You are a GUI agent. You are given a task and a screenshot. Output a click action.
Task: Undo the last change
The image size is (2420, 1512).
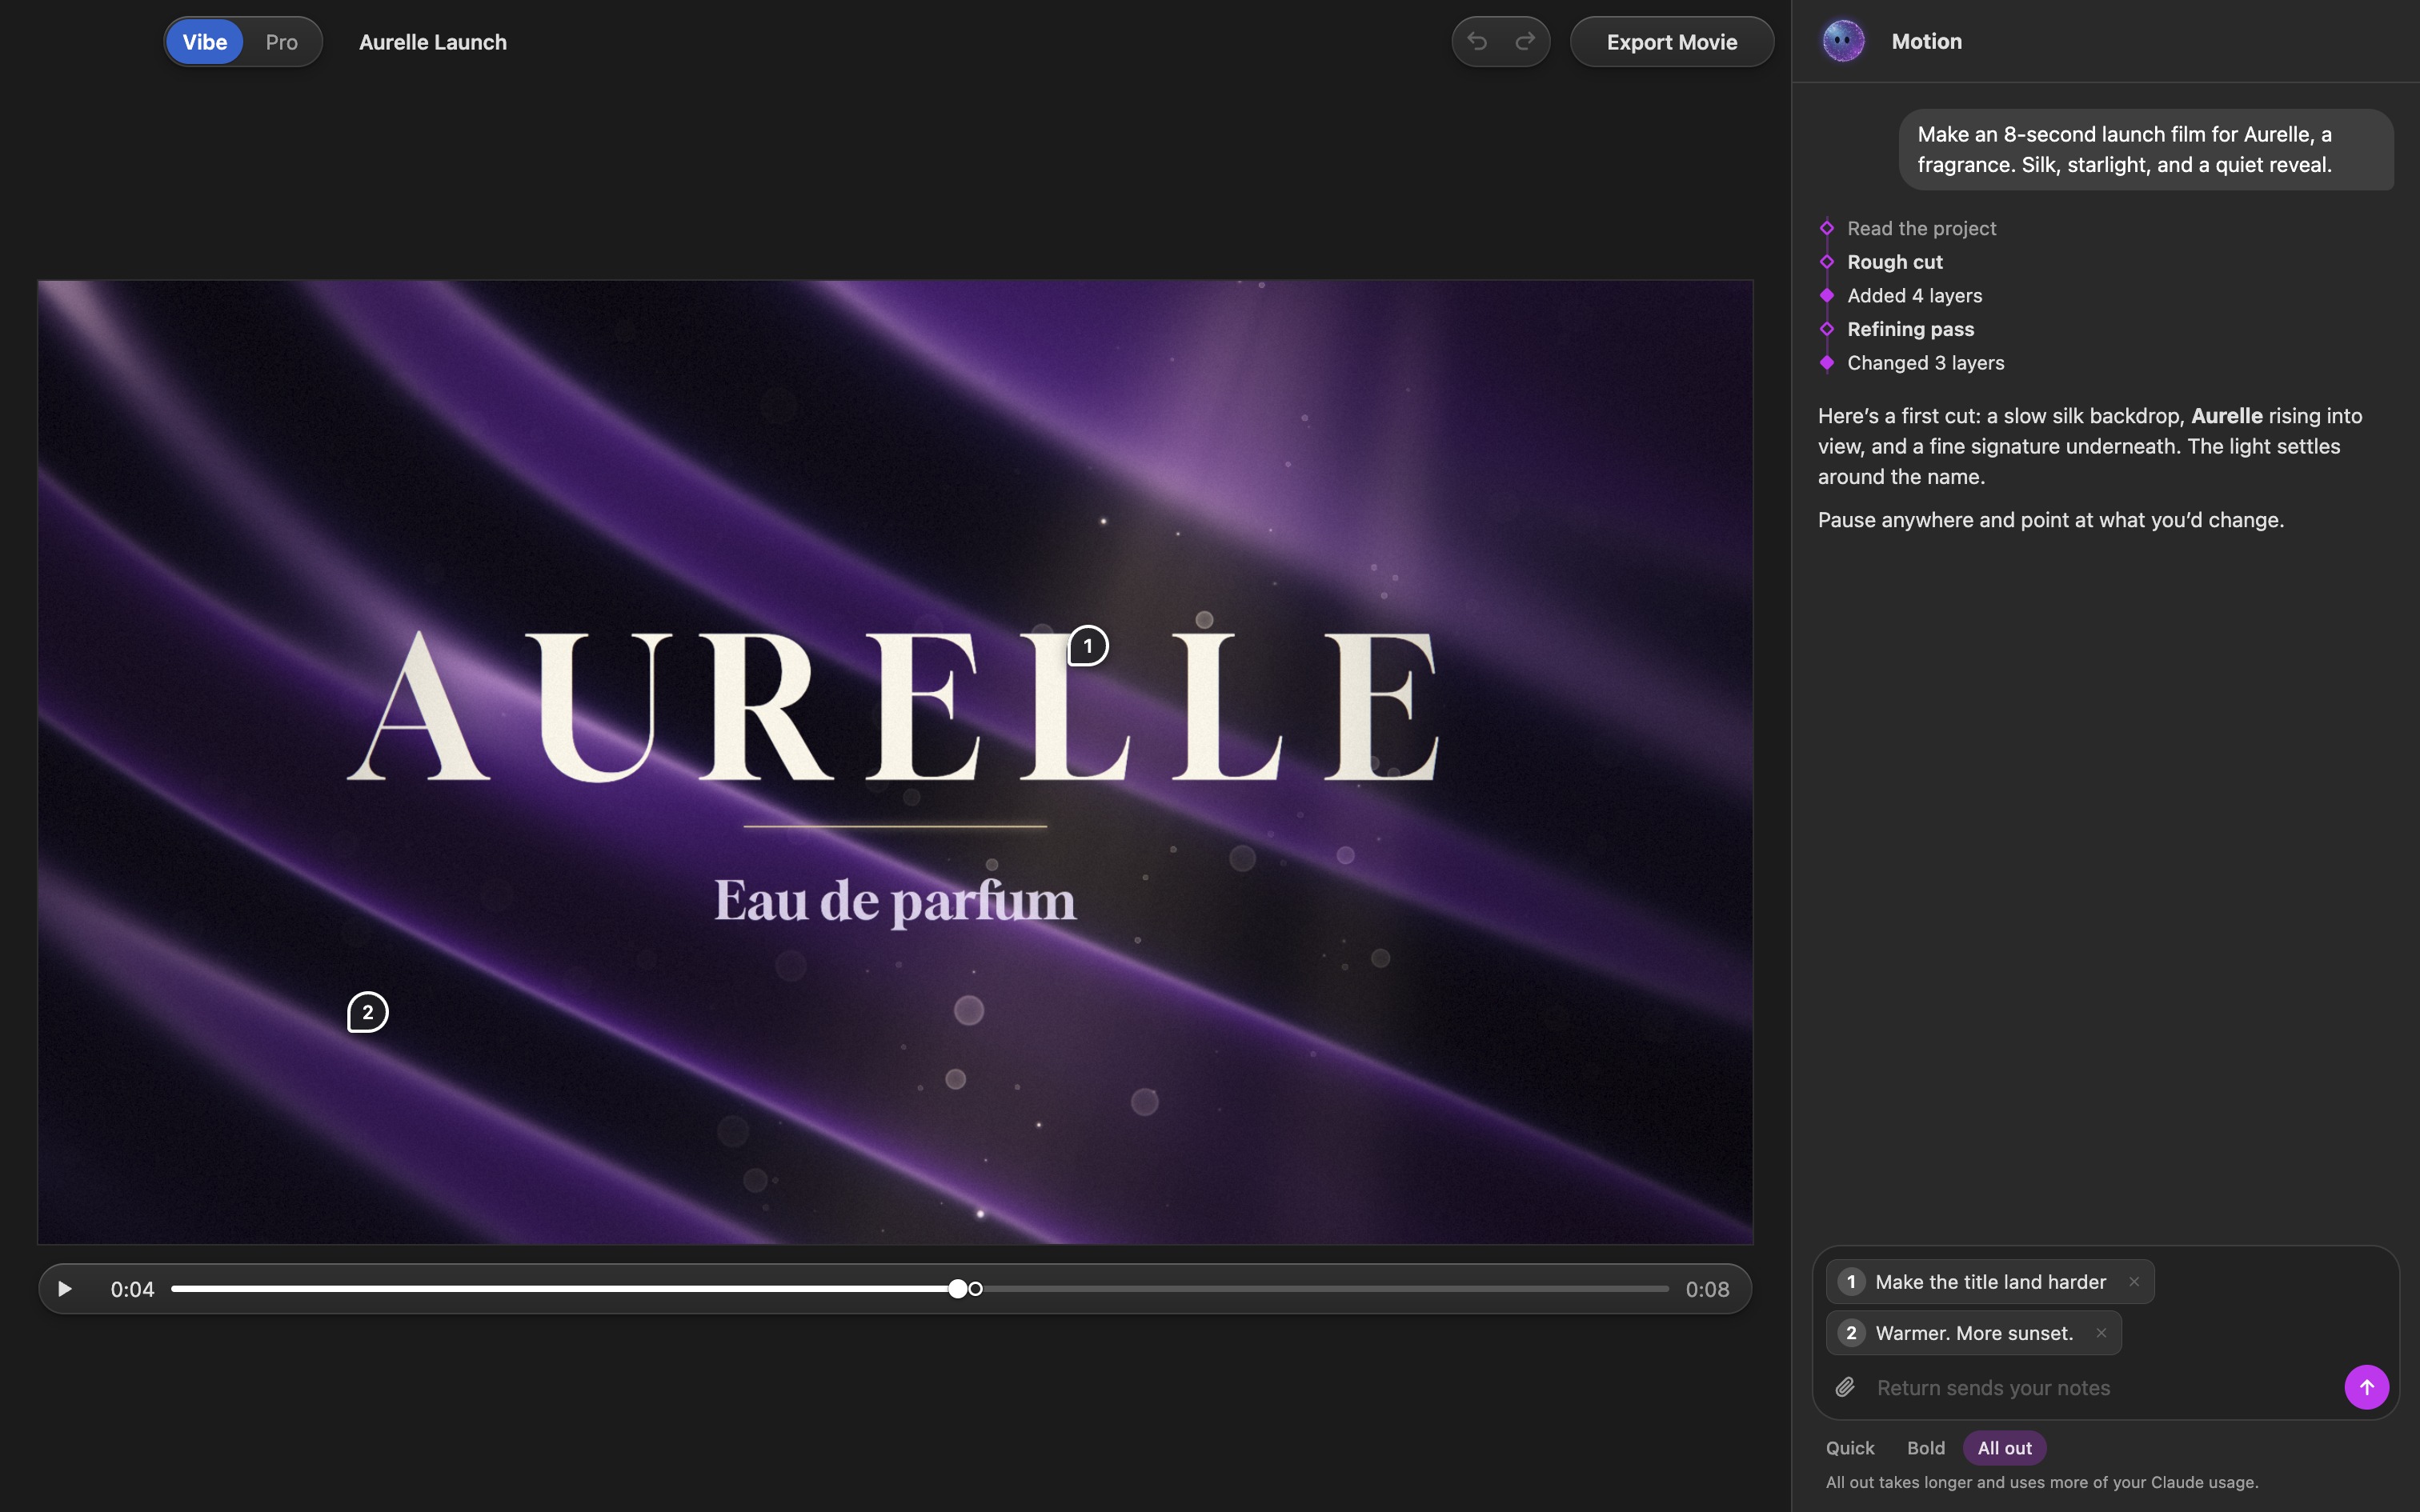point(1477,41)
